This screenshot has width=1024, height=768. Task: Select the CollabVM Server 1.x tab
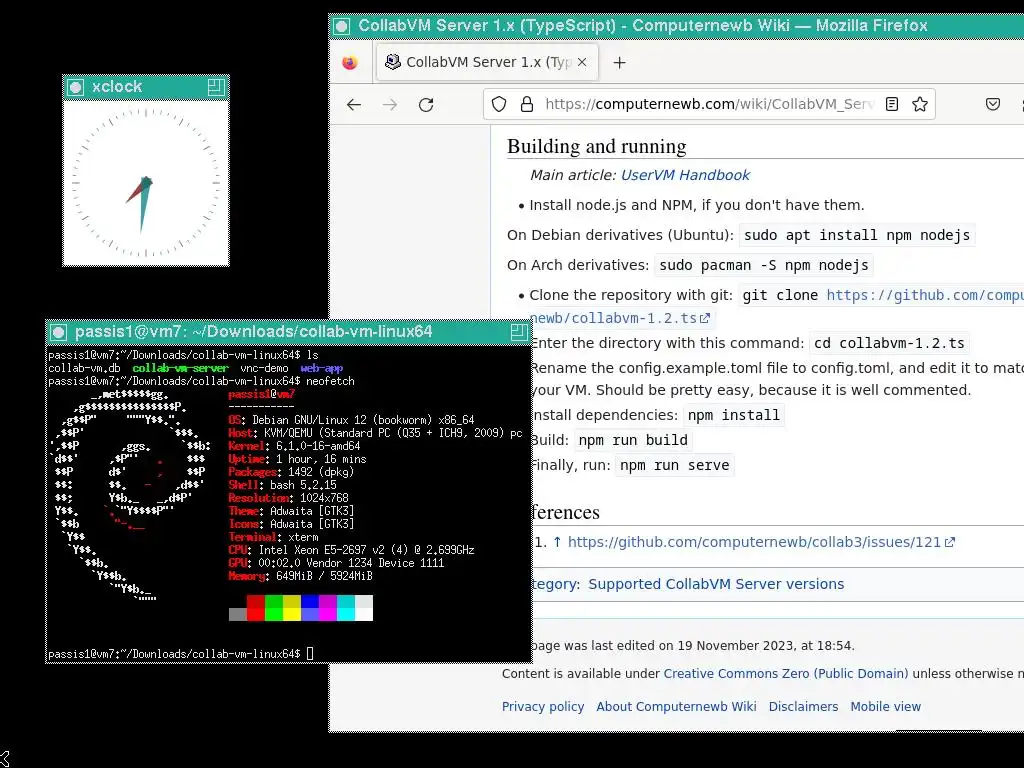click(487, 62)
